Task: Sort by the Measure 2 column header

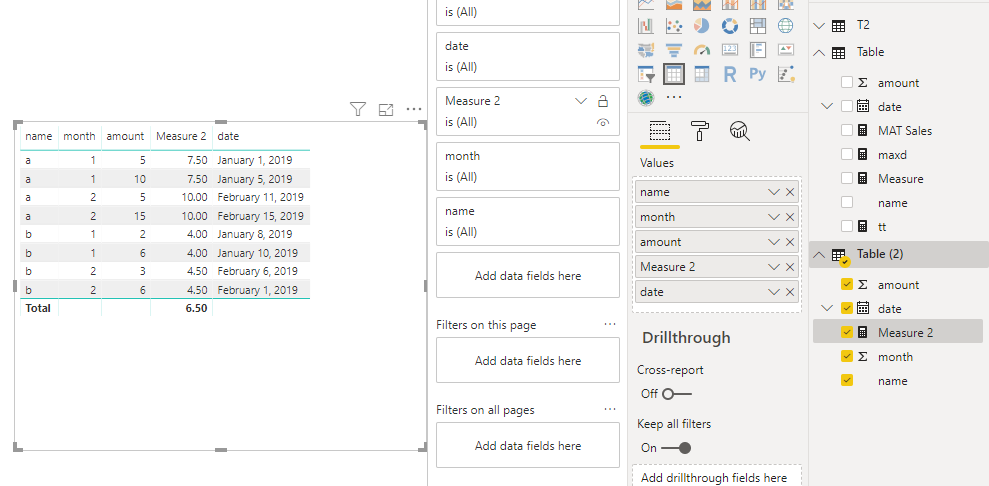Action: coord(181,136)
